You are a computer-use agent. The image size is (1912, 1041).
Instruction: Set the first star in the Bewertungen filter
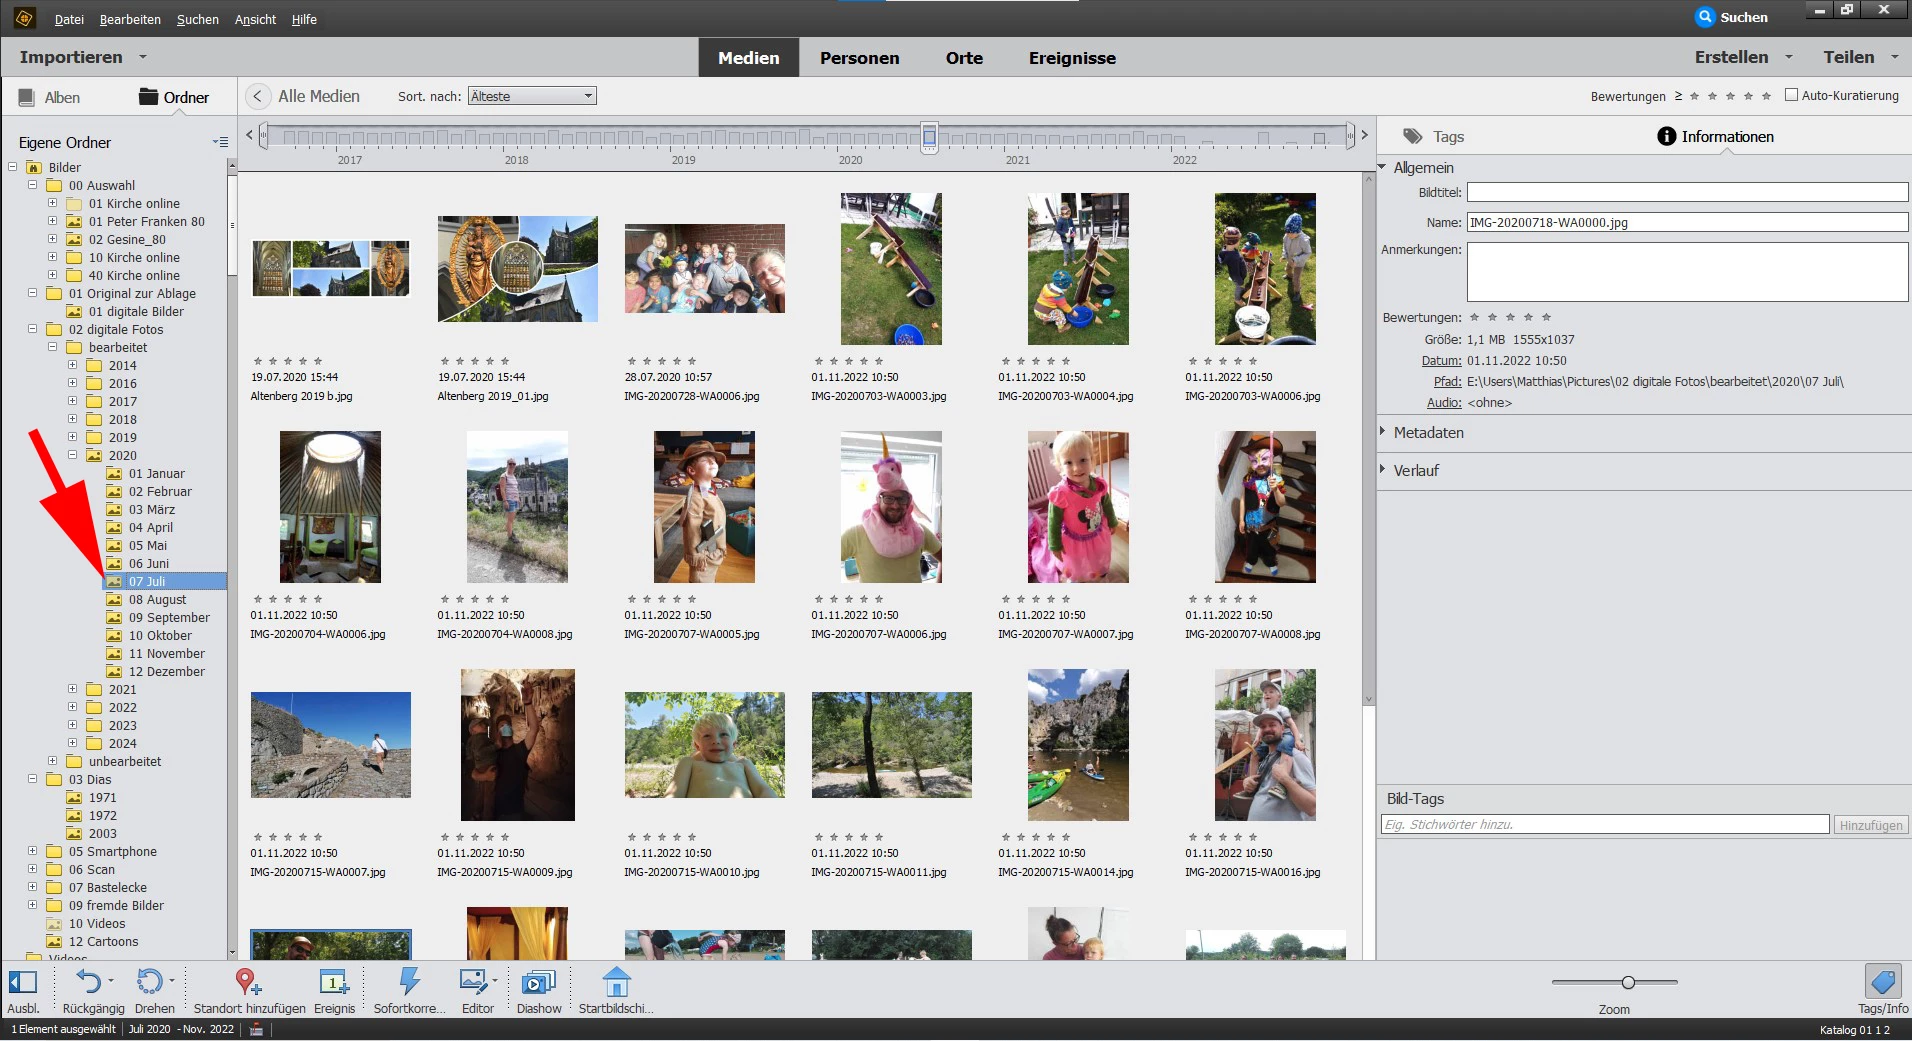click(x=1694, y=96)
